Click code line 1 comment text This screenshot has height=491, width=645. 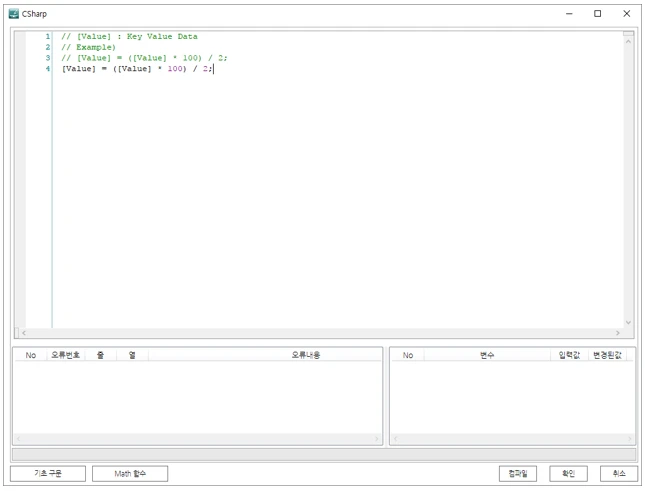click(129, 37)
